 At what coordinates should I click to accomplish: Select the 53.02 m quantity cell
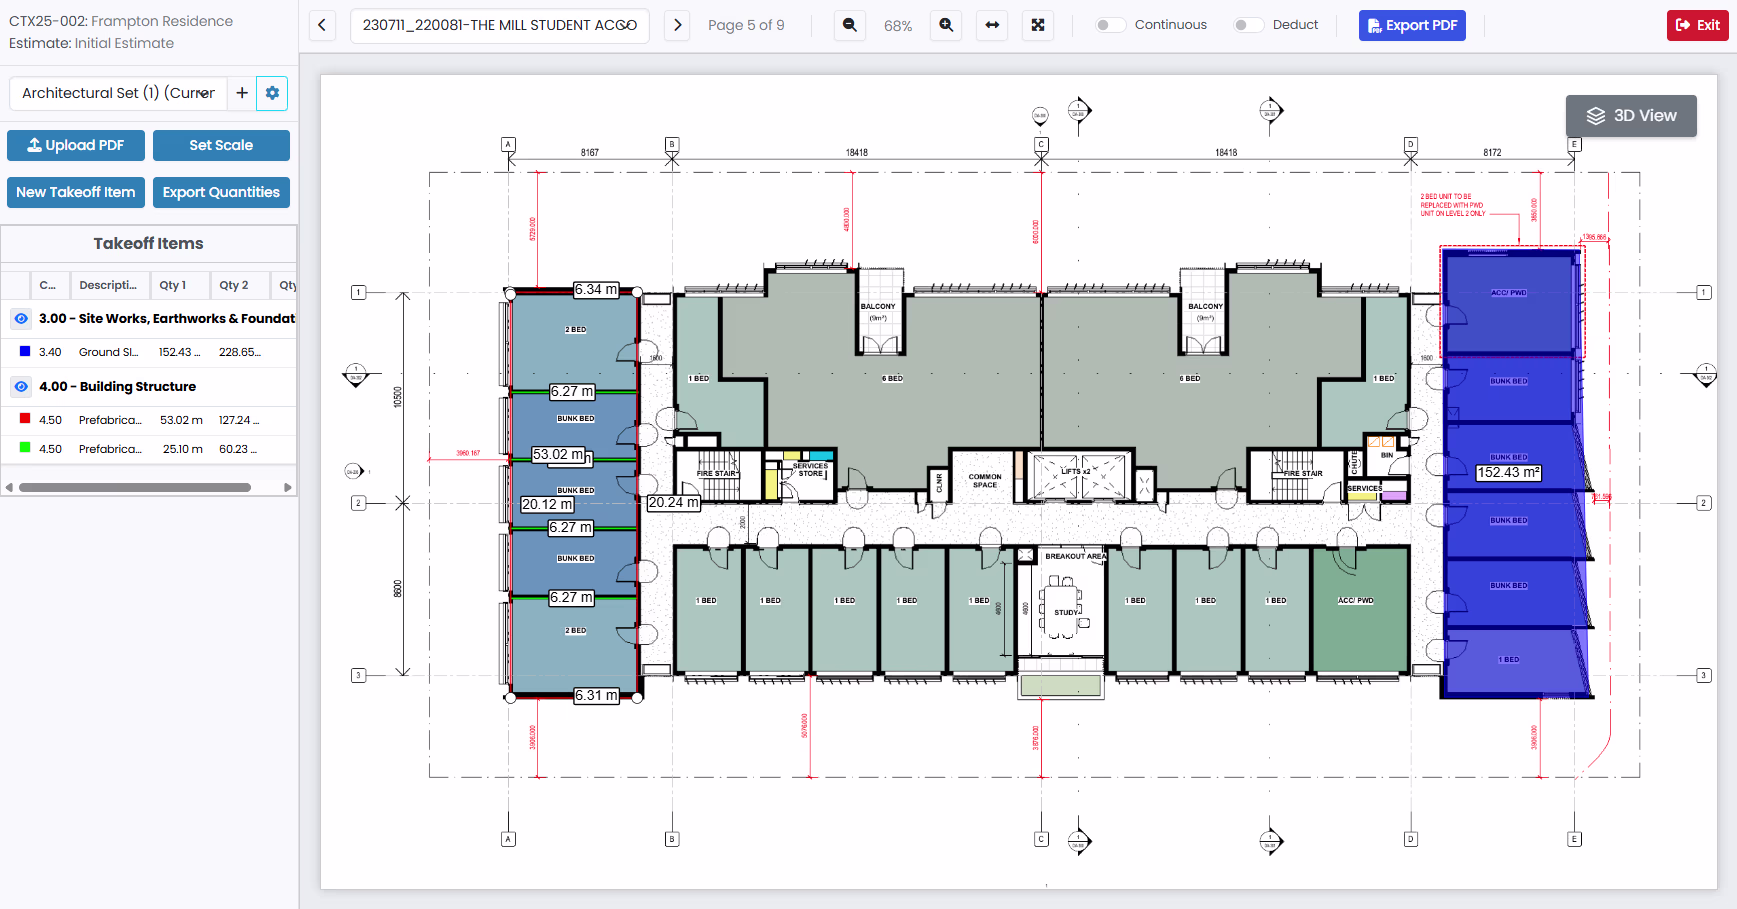180,420
